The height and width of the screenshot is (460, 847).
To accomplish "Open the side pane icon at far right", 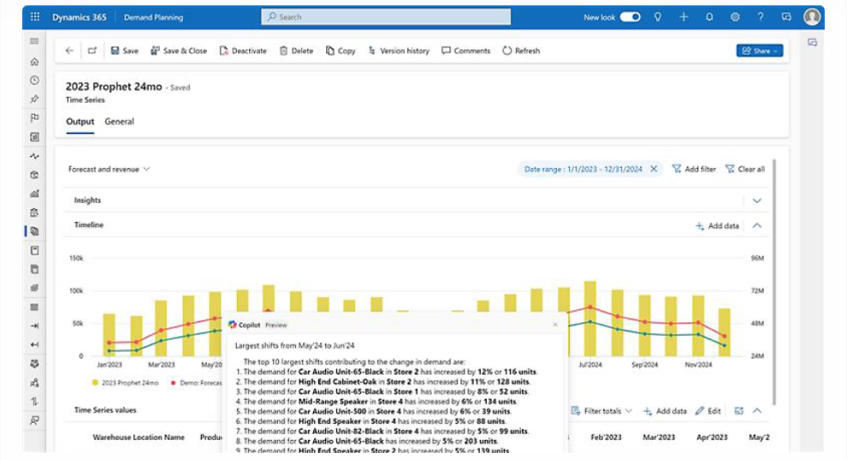I will tap(812, 42).
